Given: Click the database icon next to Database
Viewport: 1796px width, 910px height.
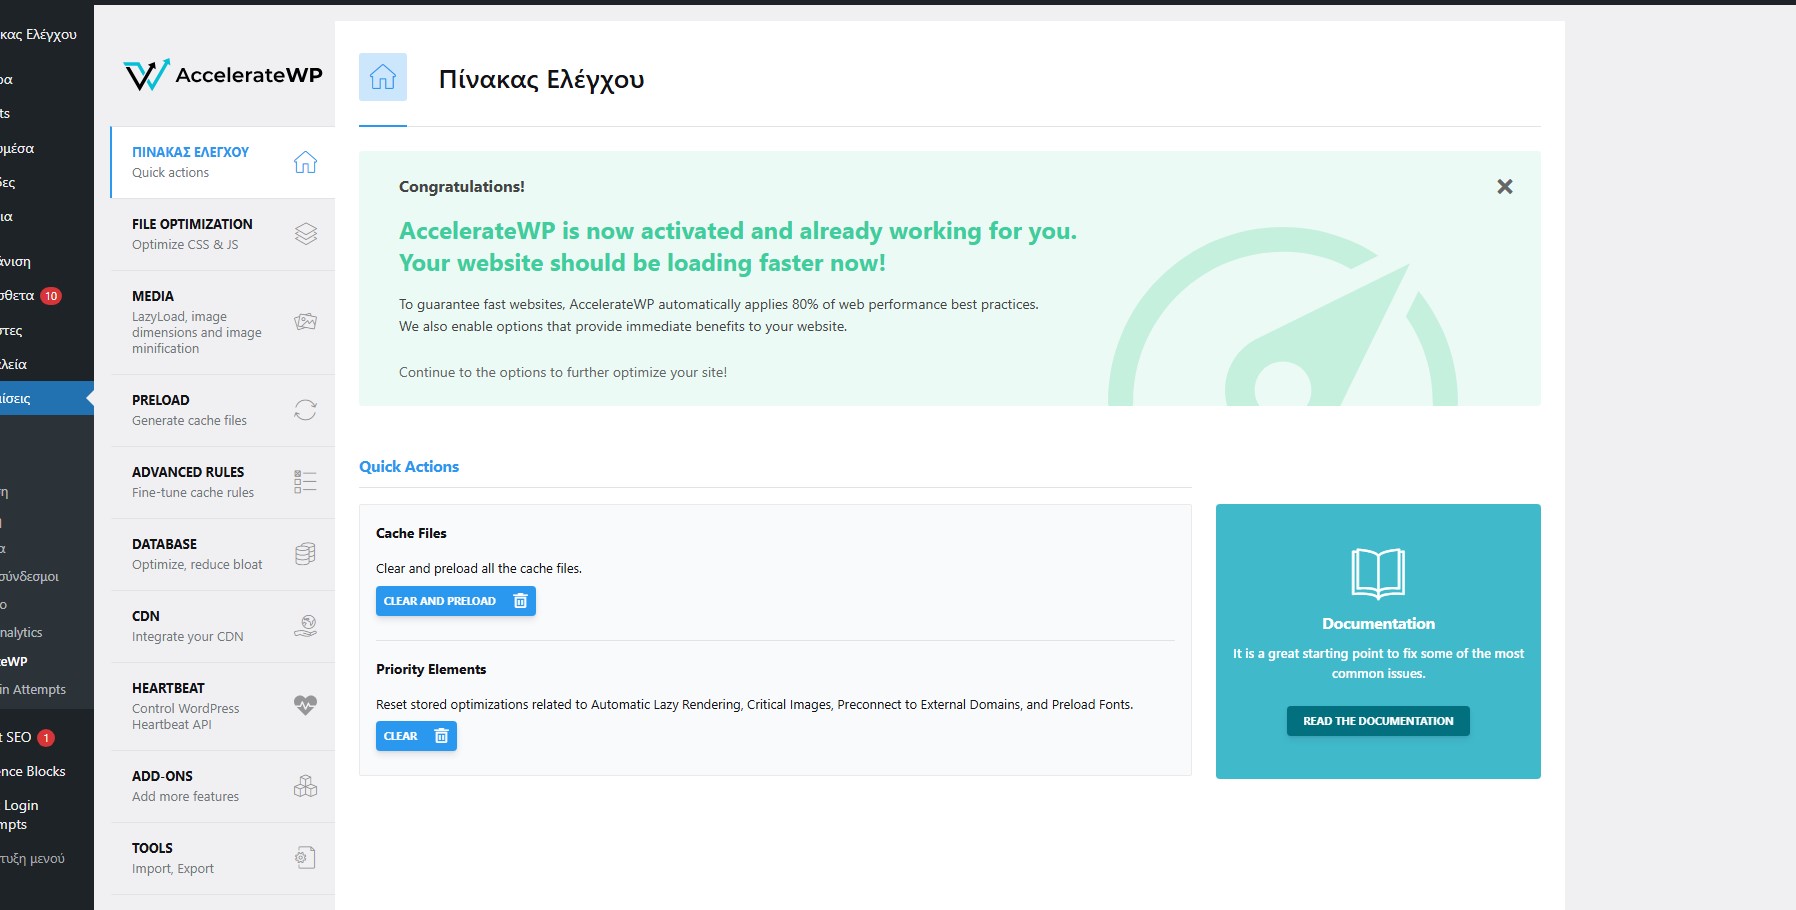Looking at the screenshot, I should [305, 554].
